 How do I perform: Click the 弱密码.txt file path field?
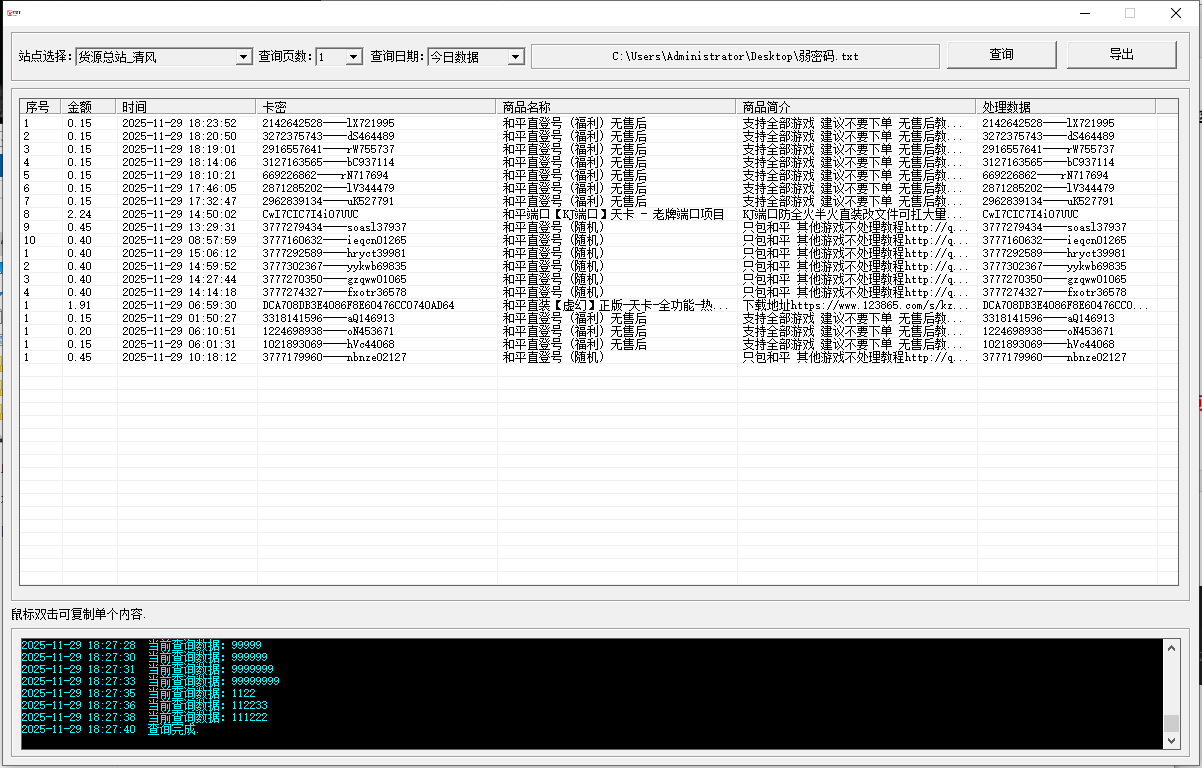coord(735,56)
